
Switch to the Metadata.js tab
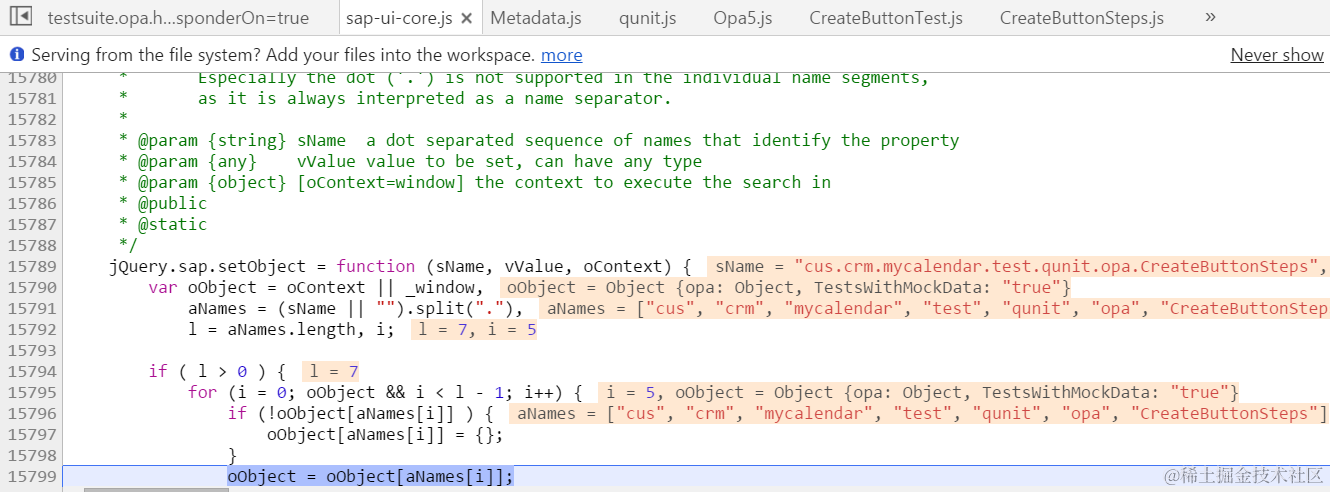535,18
